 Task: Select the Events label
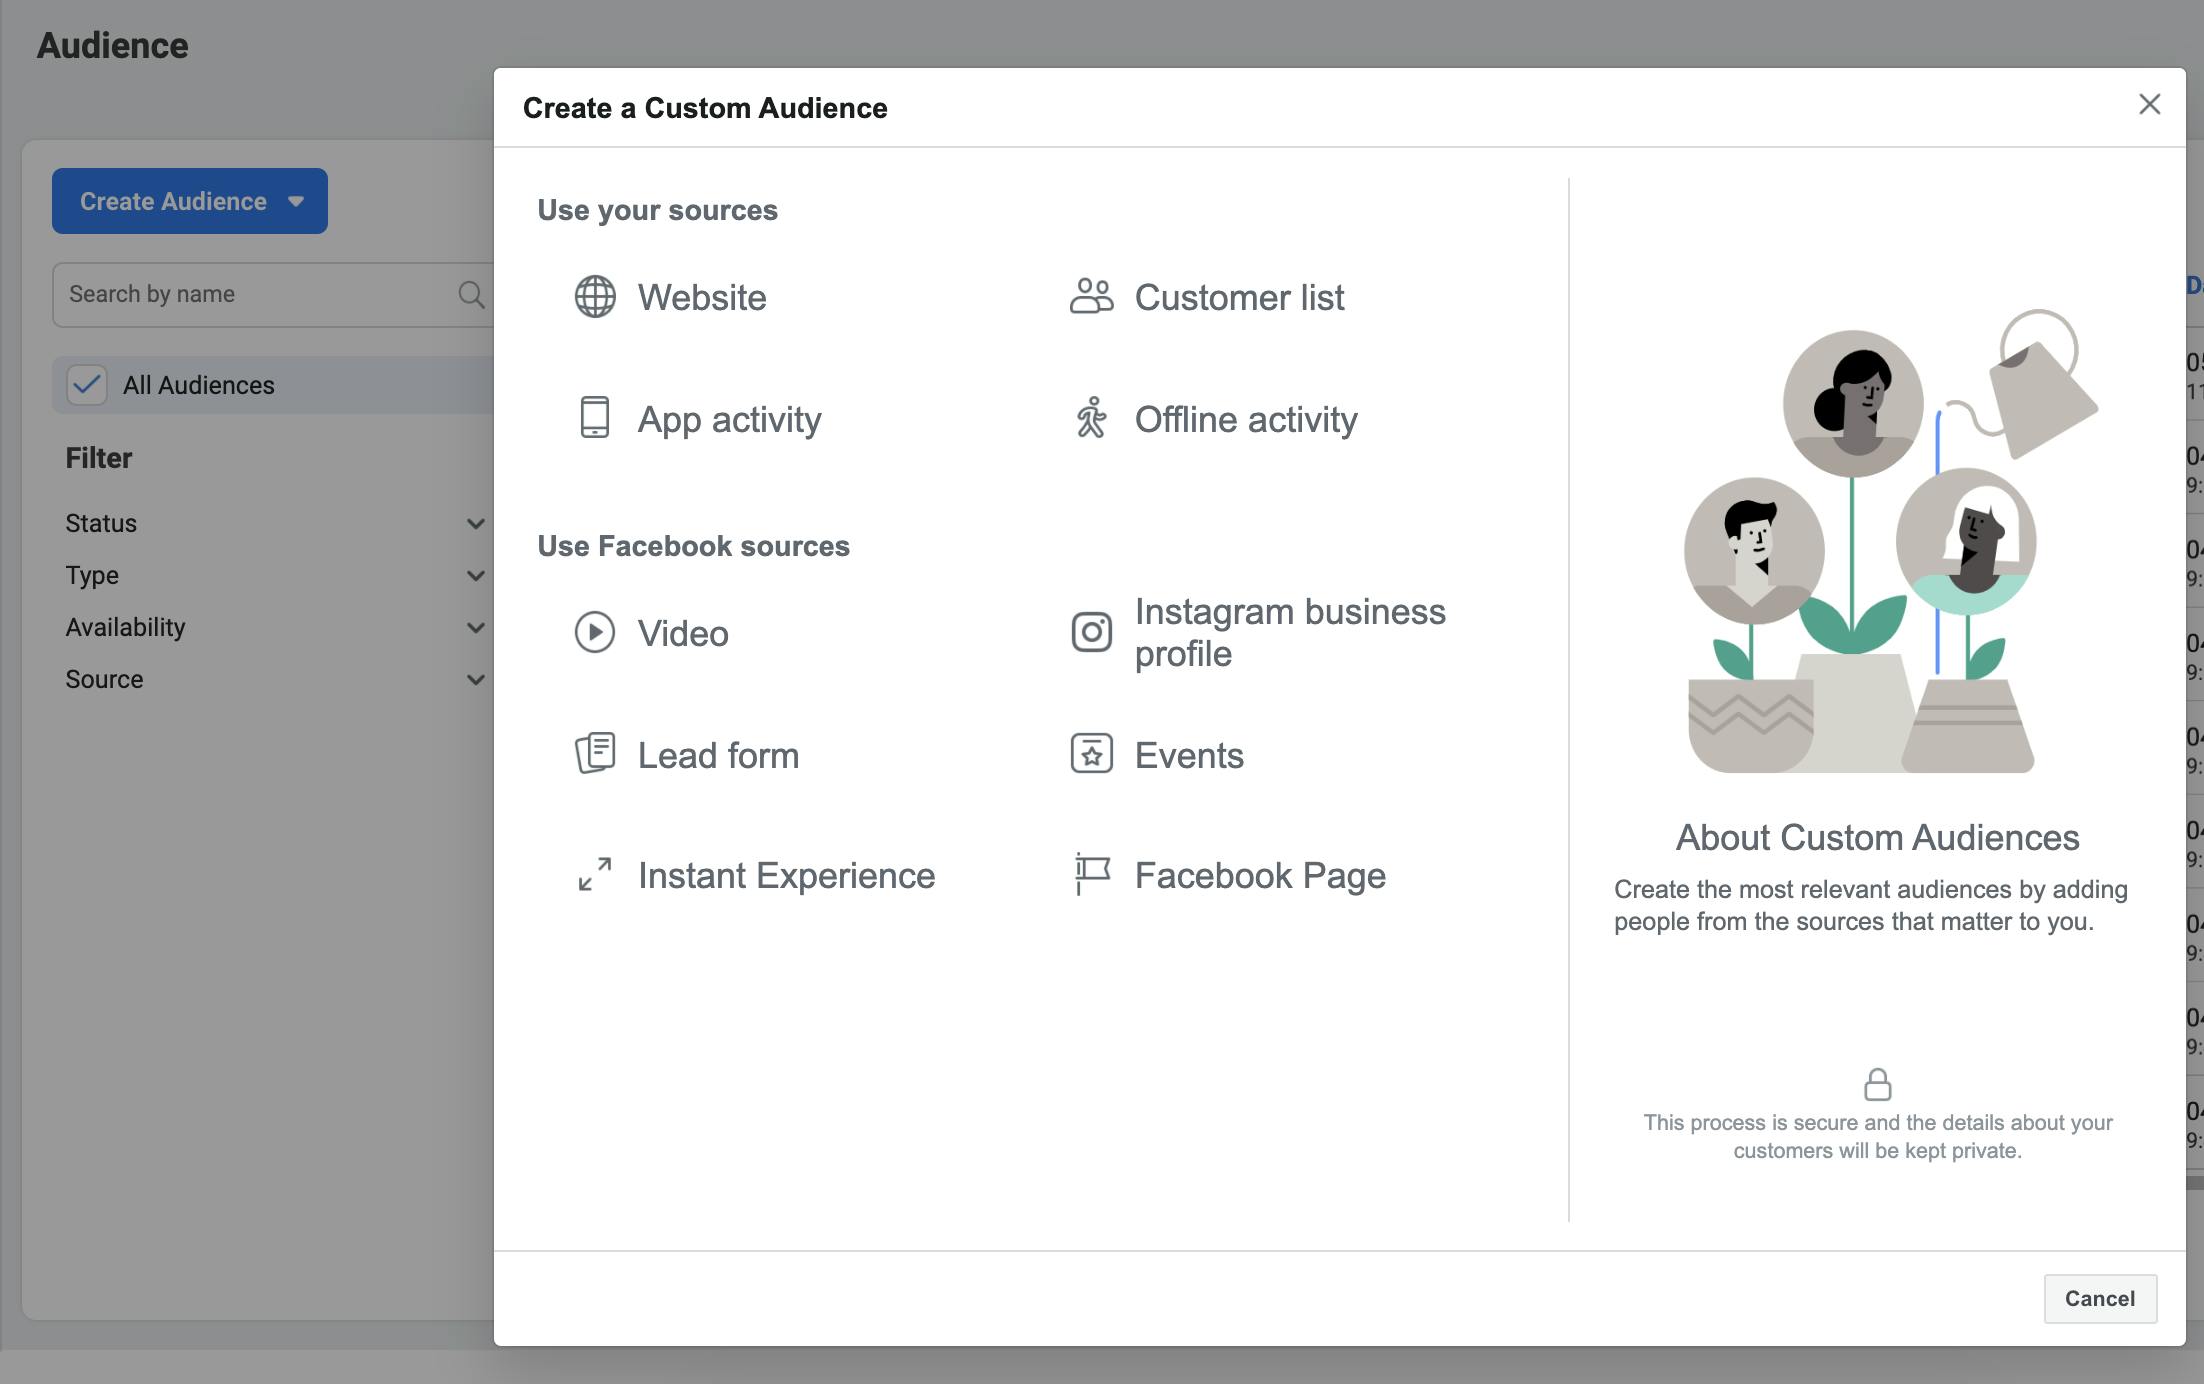point(1189,755)
